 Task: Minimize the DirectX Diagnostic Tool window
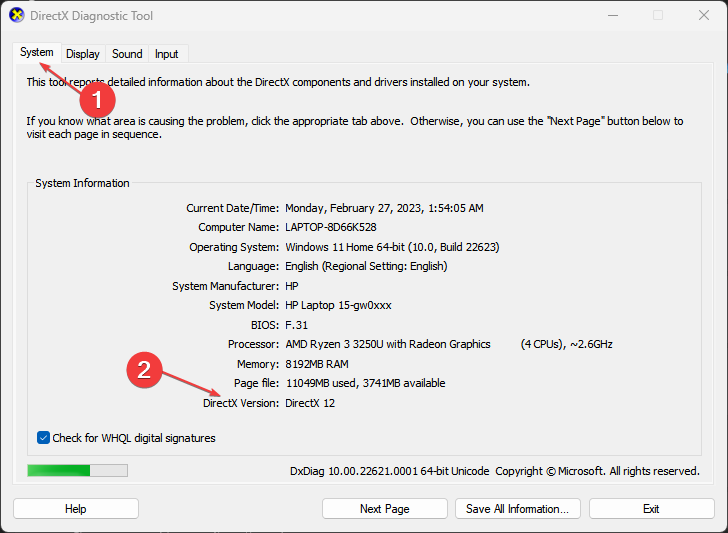(613, 15)
